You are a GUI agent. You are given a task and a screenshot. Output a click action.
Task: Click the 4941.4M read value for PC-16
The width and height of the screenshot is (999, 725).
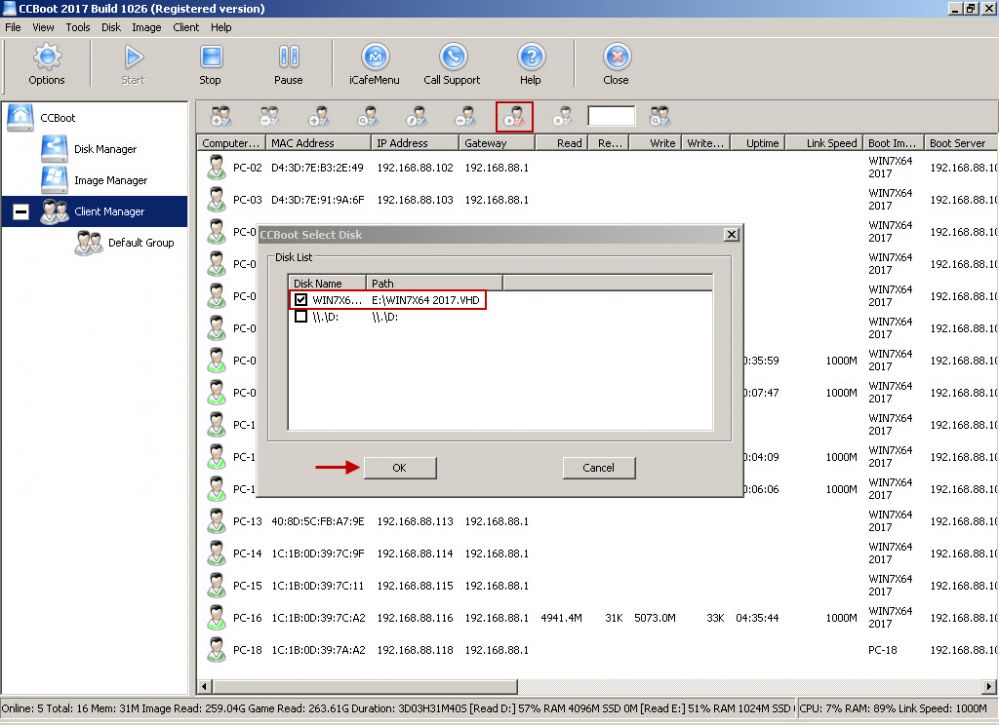pyautogui.click(x=561, y=617)
